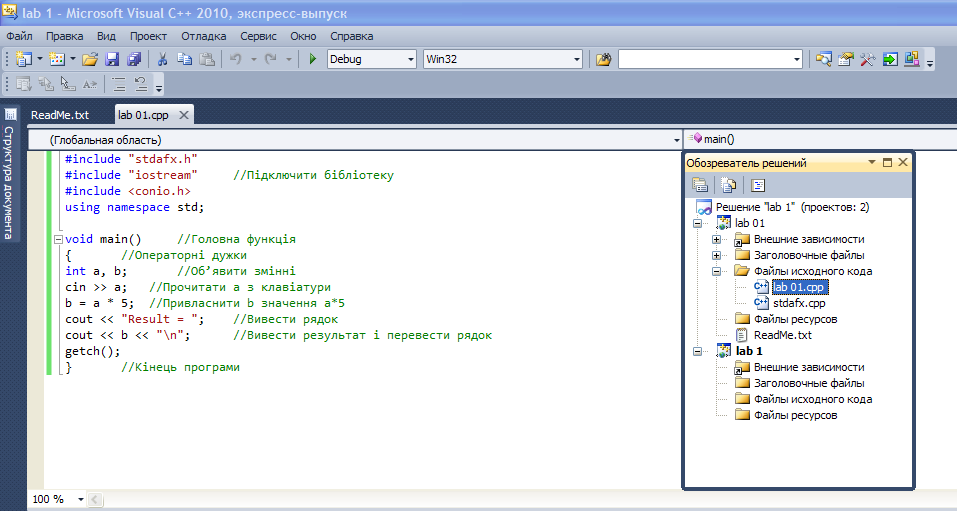The image size is (957, 511).
Task: Click the Open File folder icon
Action: click(90, 60)
